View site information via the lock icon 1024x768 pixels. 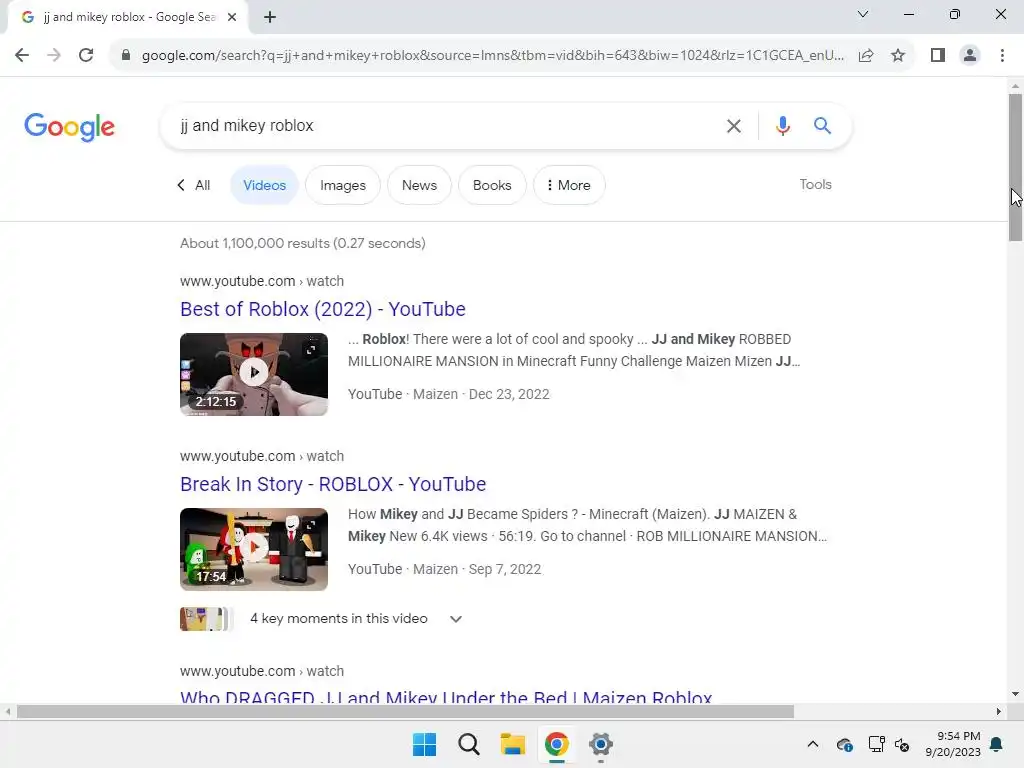click(x=126, y=55)
